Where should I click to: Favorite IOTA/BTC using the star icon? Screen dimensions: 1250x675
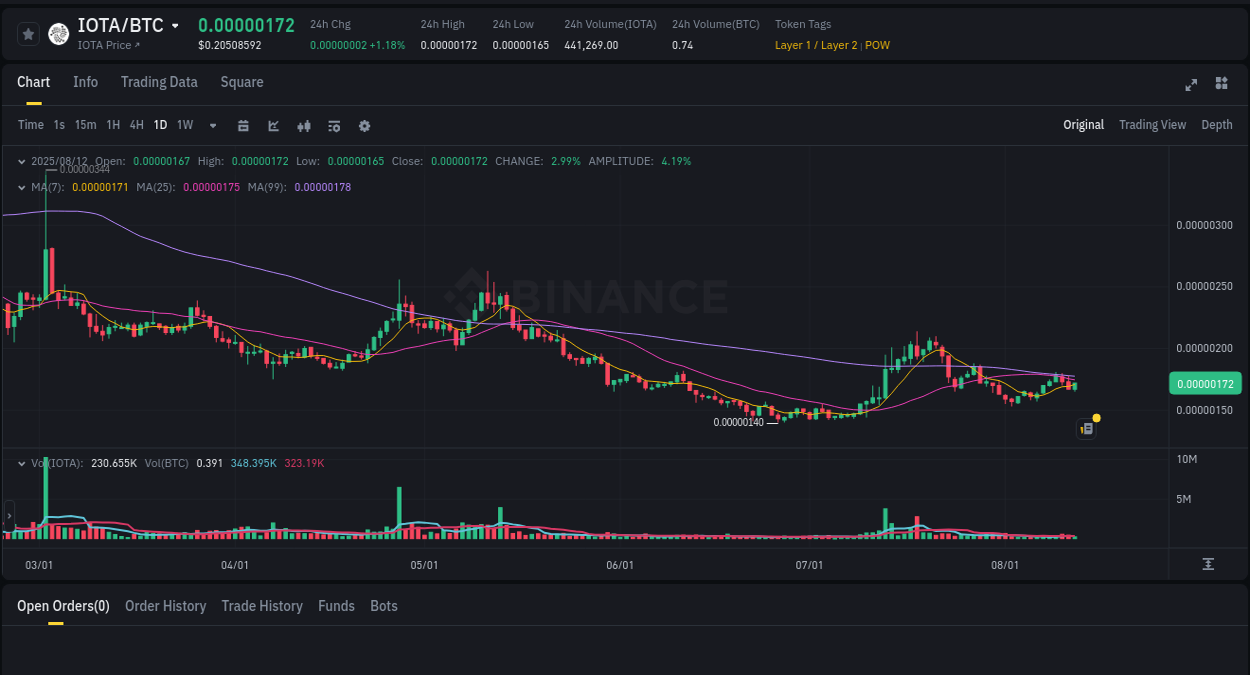coord(28,33)
